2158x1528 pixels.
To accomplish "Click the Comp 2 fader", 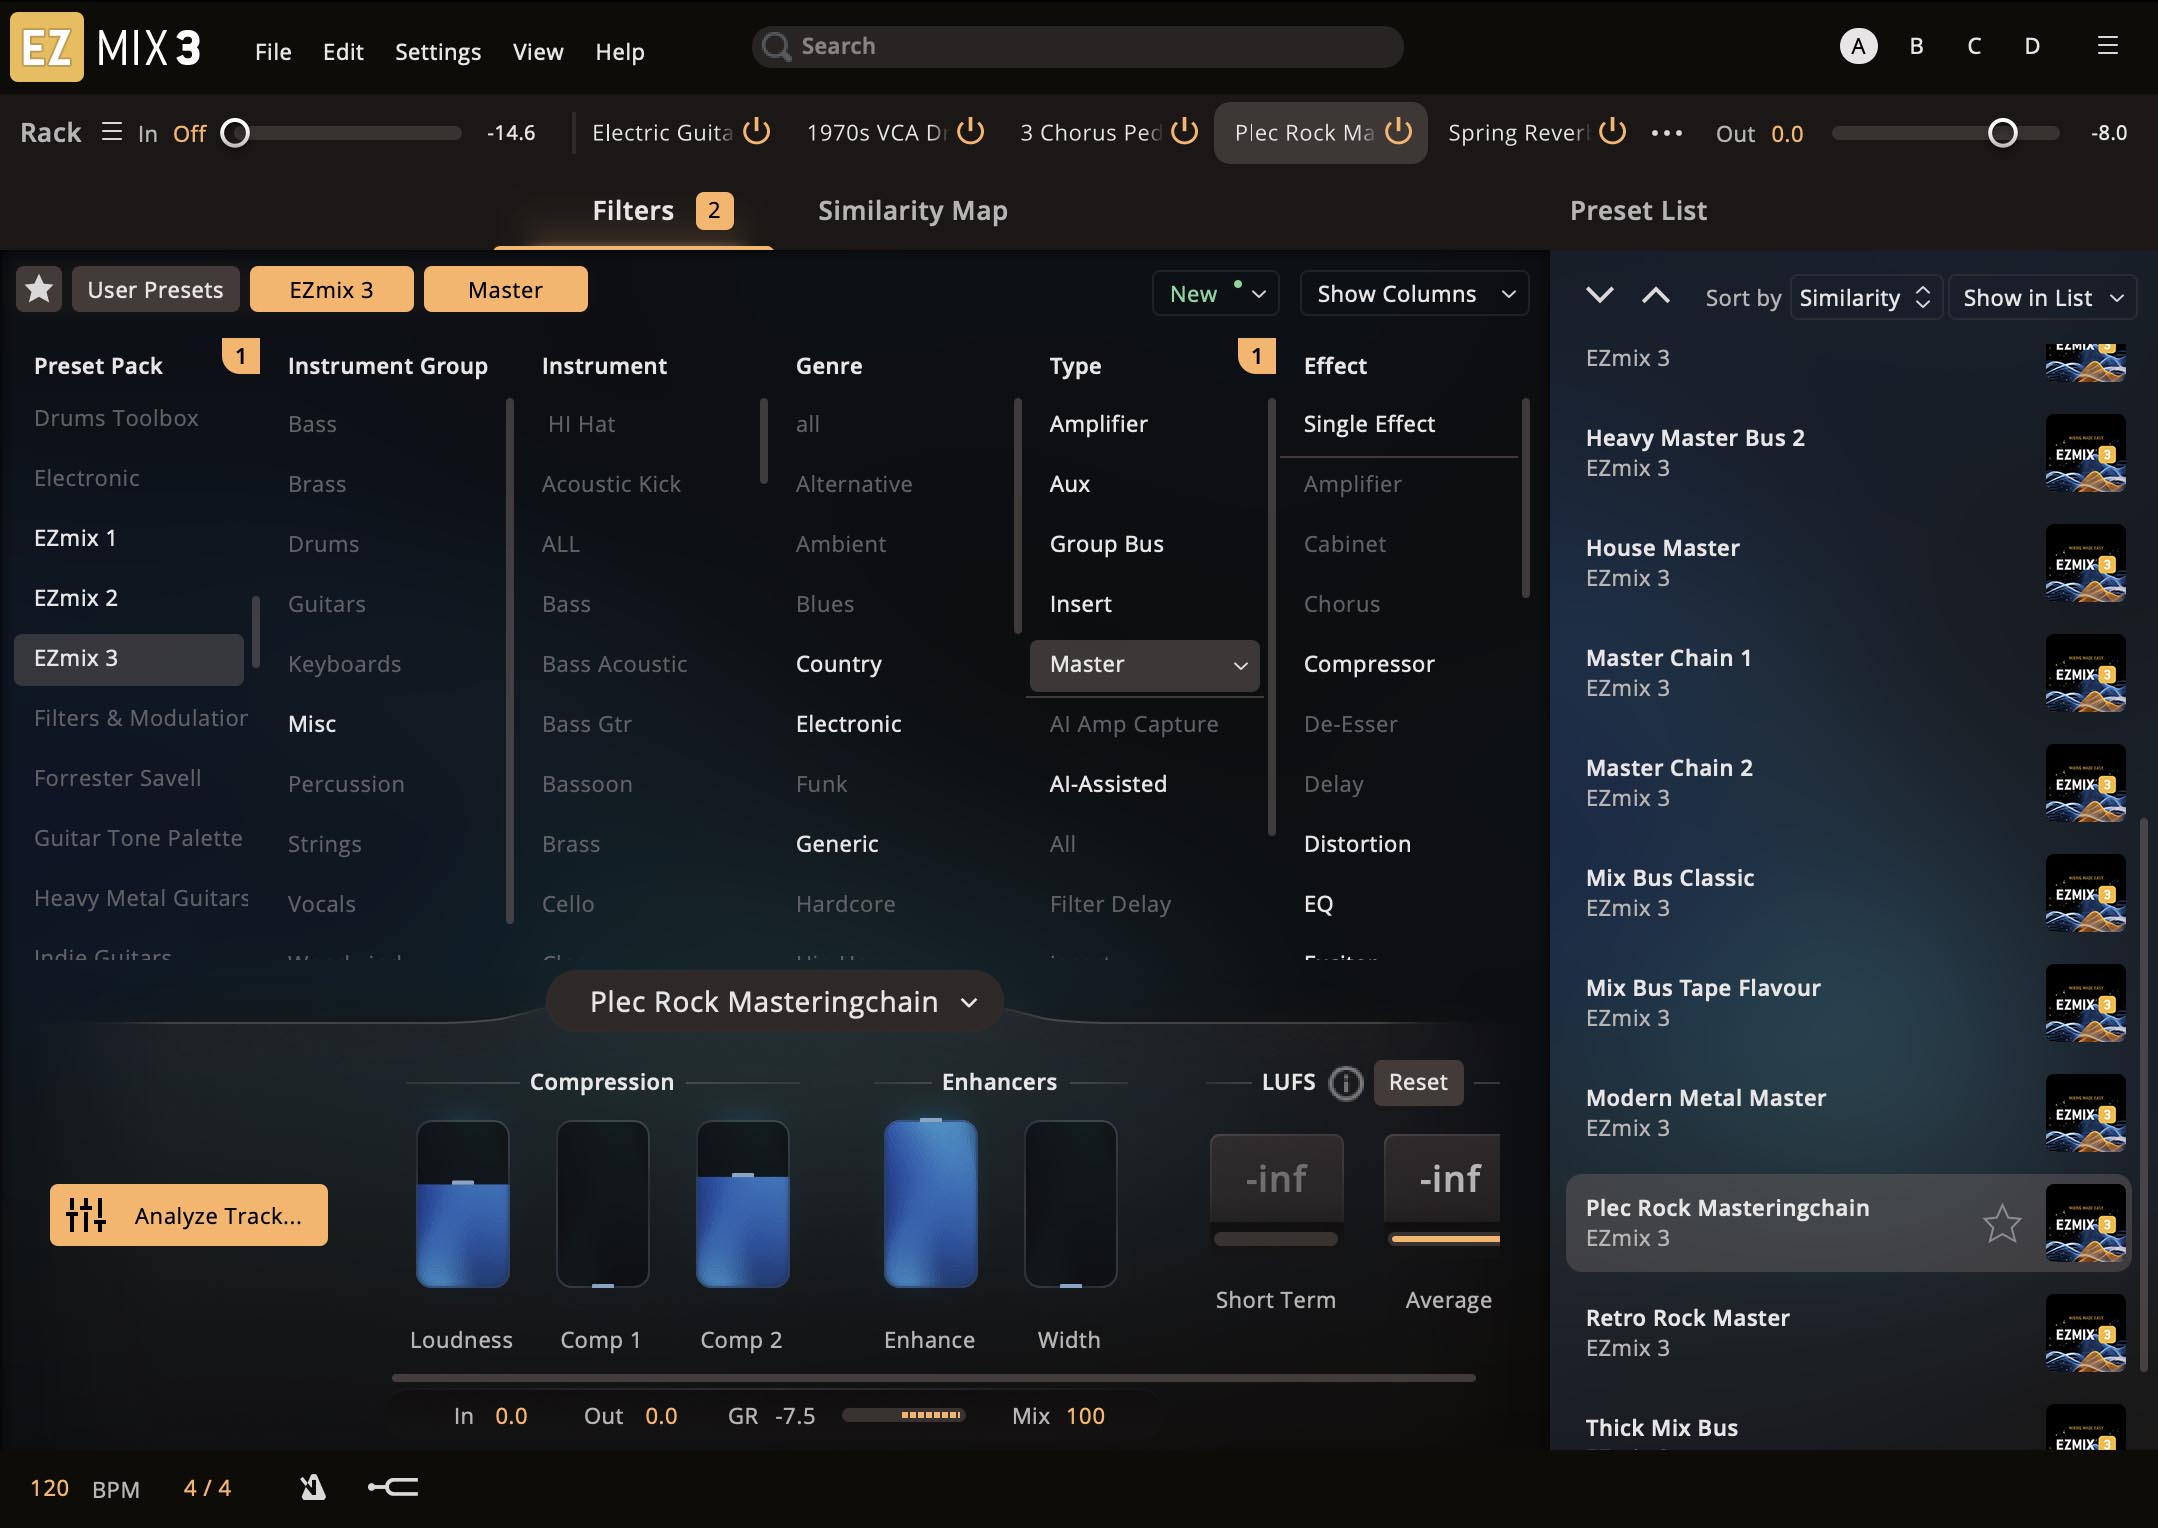I will pos(742,1204).
